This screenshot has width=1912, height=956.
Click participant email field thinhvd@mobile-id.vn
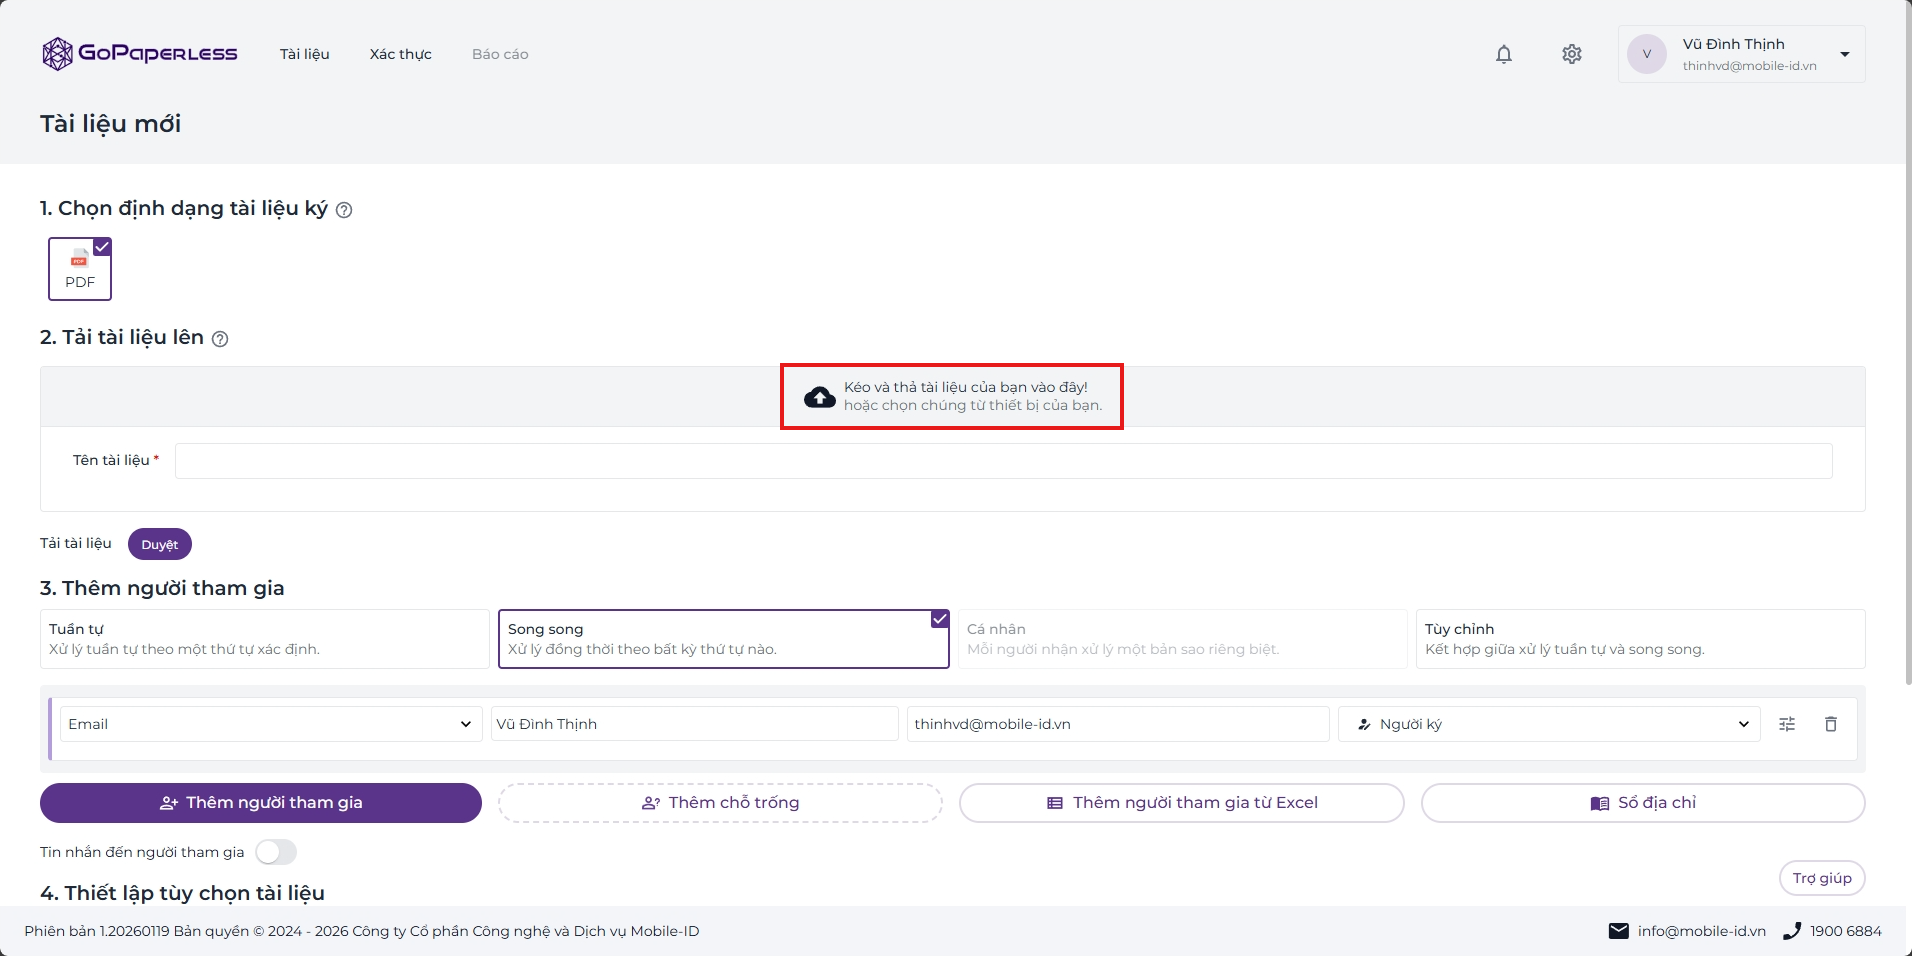tap(1118, 724)
